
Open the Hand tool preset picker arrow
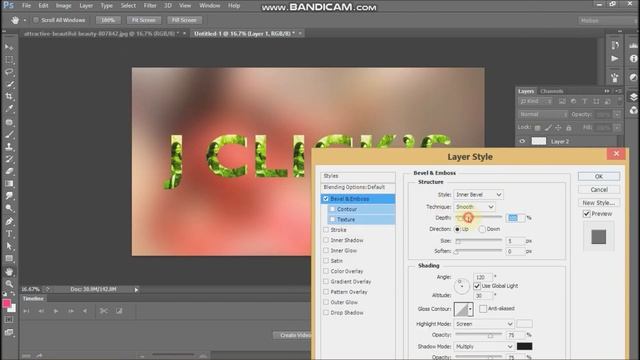click(x=25, y=20)
